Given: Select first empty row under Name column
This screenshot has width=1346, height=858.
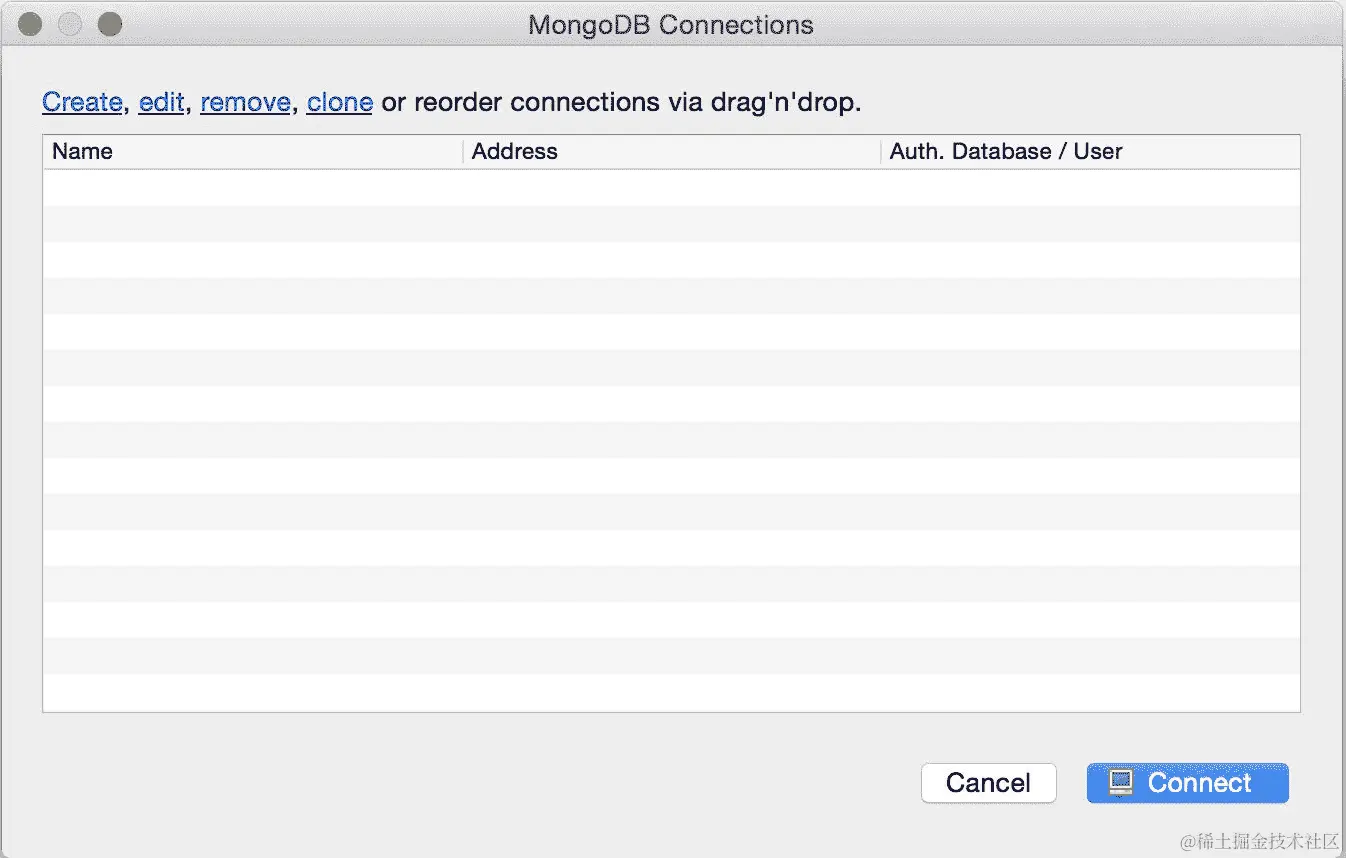Looking at the screenshot, I should [250, 188].
